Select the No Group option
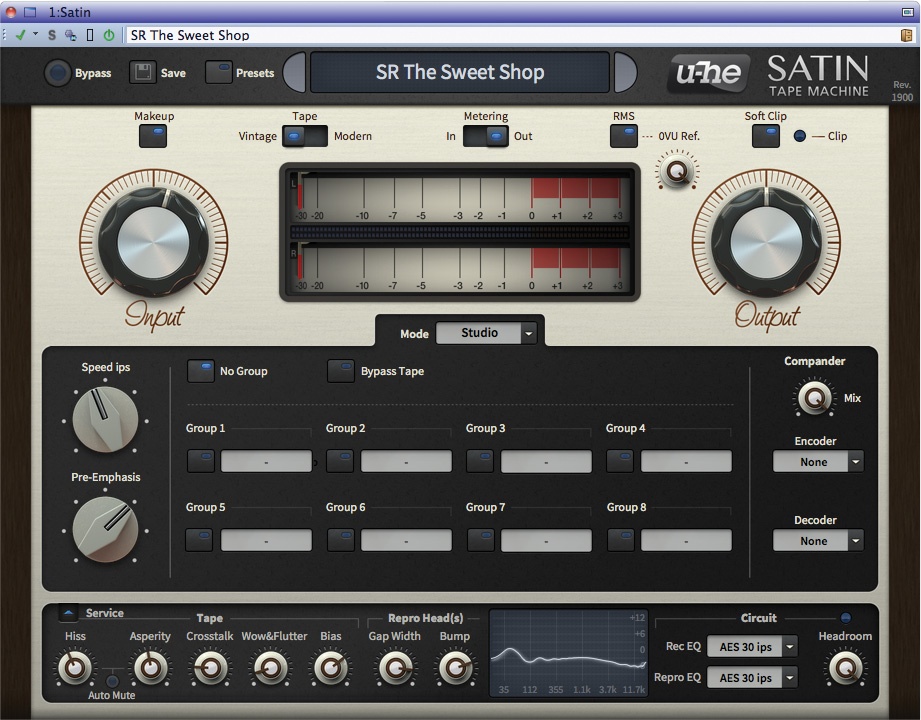This screenshot has width=921, height=720. 200,371
